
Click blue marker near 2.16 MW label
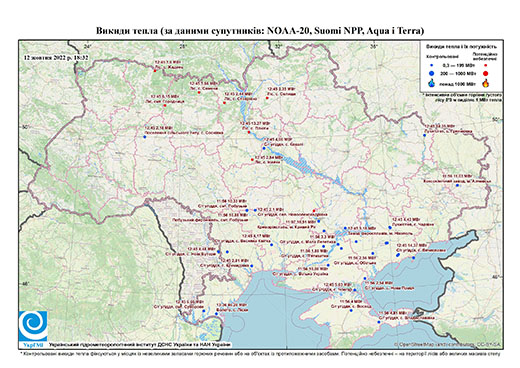[x=145, y=137]
